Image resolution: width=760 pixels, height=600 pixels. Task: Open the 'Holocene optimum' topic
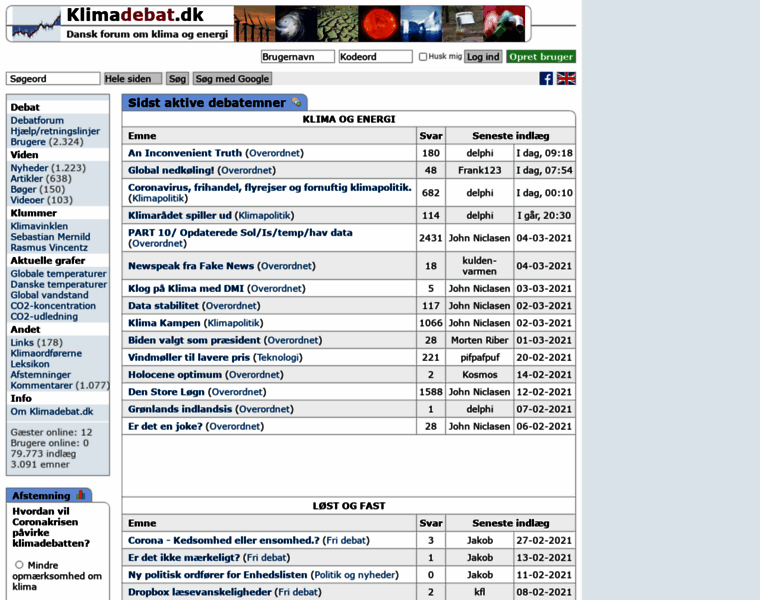(x=174, y=374)
